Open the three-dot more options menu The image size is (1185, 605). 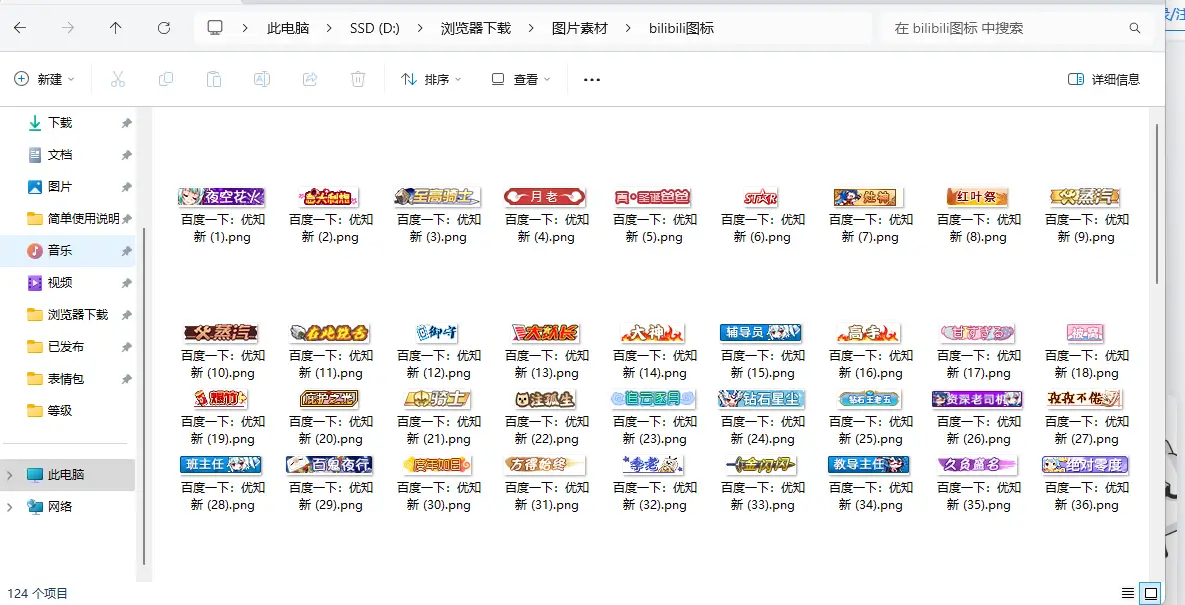(x=592, y=79)
